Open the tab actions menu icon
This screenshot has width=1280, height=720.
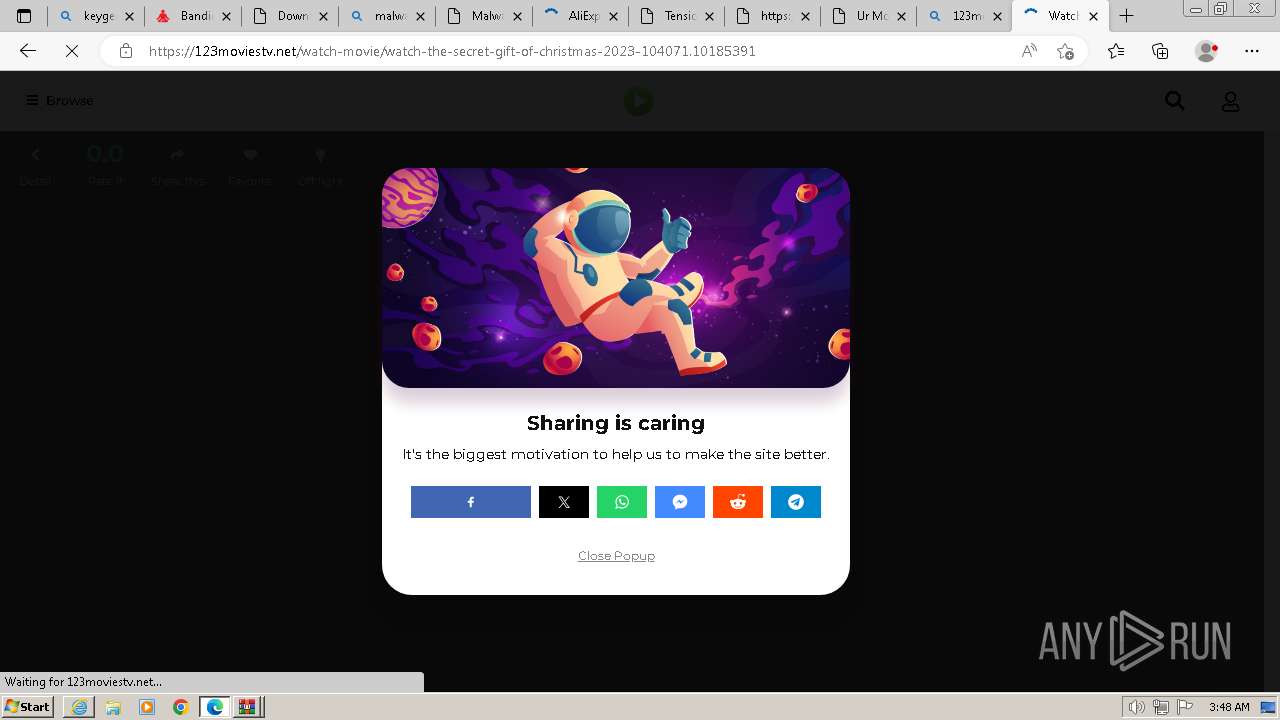pos(24,16)
